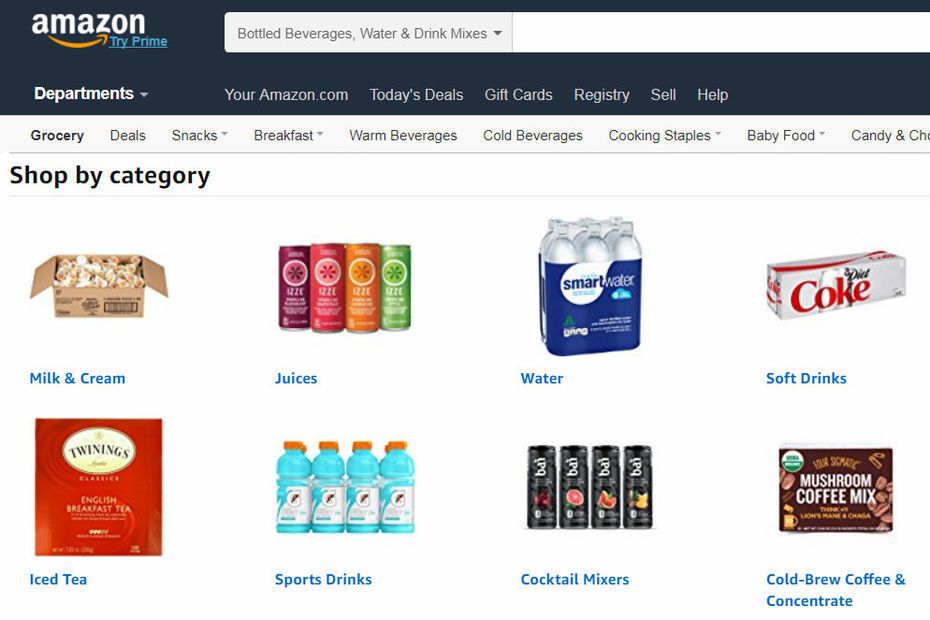The image size is (930, 620).
Task: Select the Cold Beverages tab
Action: [x=533, y=135]
